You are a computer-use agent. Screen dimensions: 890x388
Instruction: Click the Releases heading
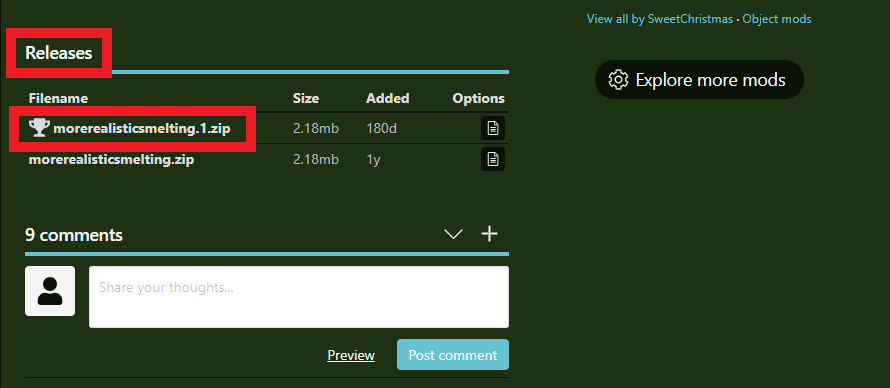point(58,53)
